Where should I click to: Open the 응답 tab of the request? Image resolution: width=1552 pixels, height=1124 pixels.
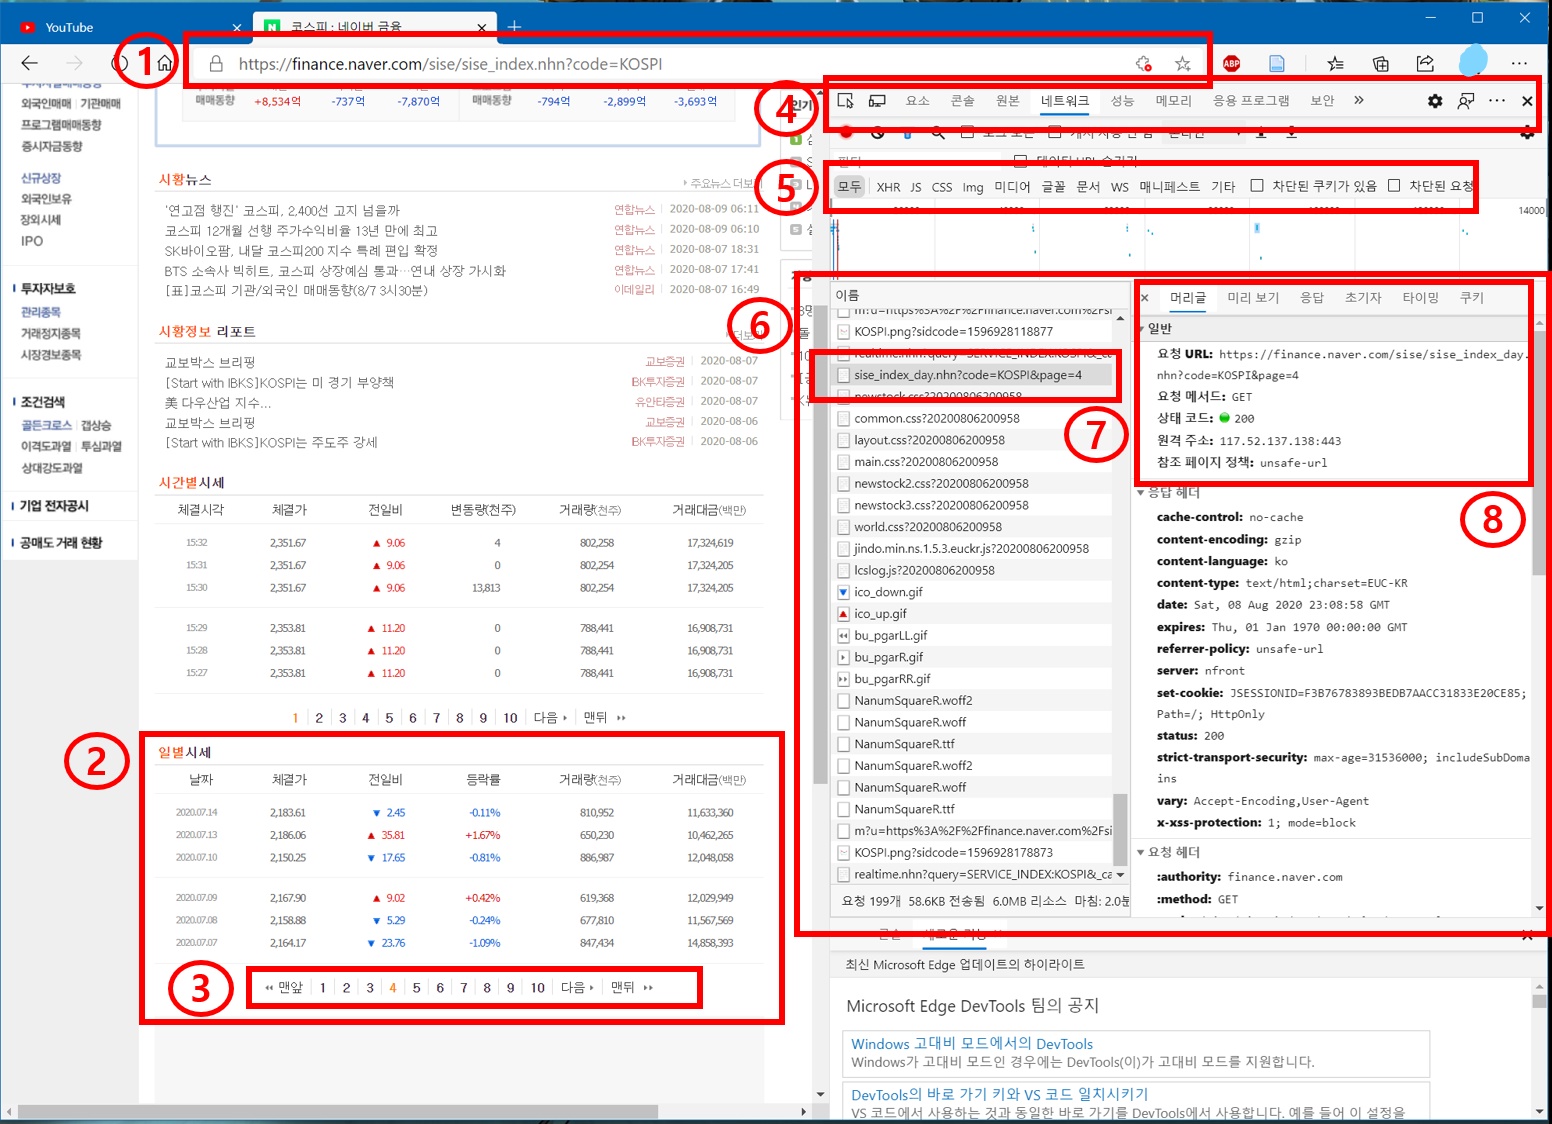[x=1312, y=298]
